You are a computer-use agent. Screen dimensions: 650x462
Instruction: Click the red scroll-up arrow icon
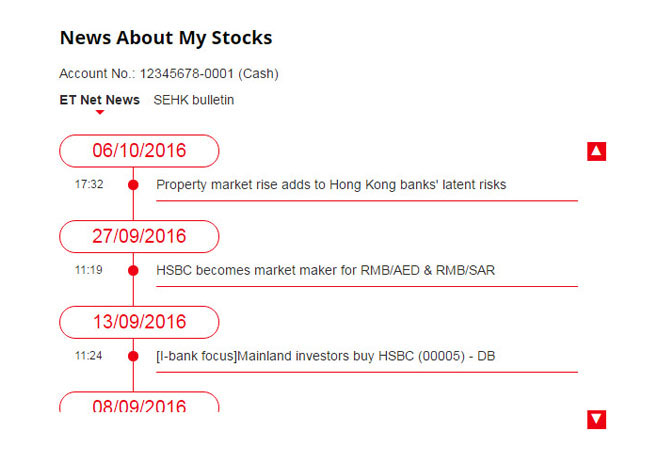pos(596,151)
